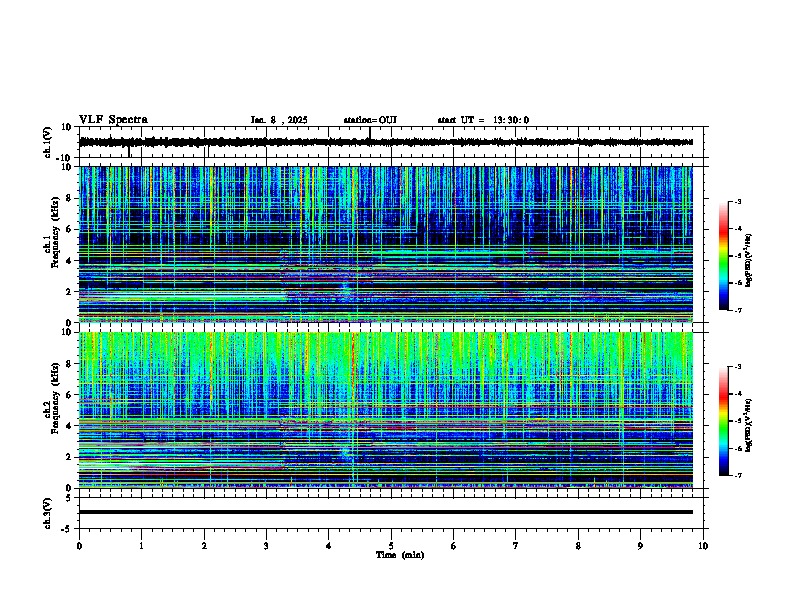
Task: Click the "ch.1(V)" waveform axis label
Action: tap(47, 142)
